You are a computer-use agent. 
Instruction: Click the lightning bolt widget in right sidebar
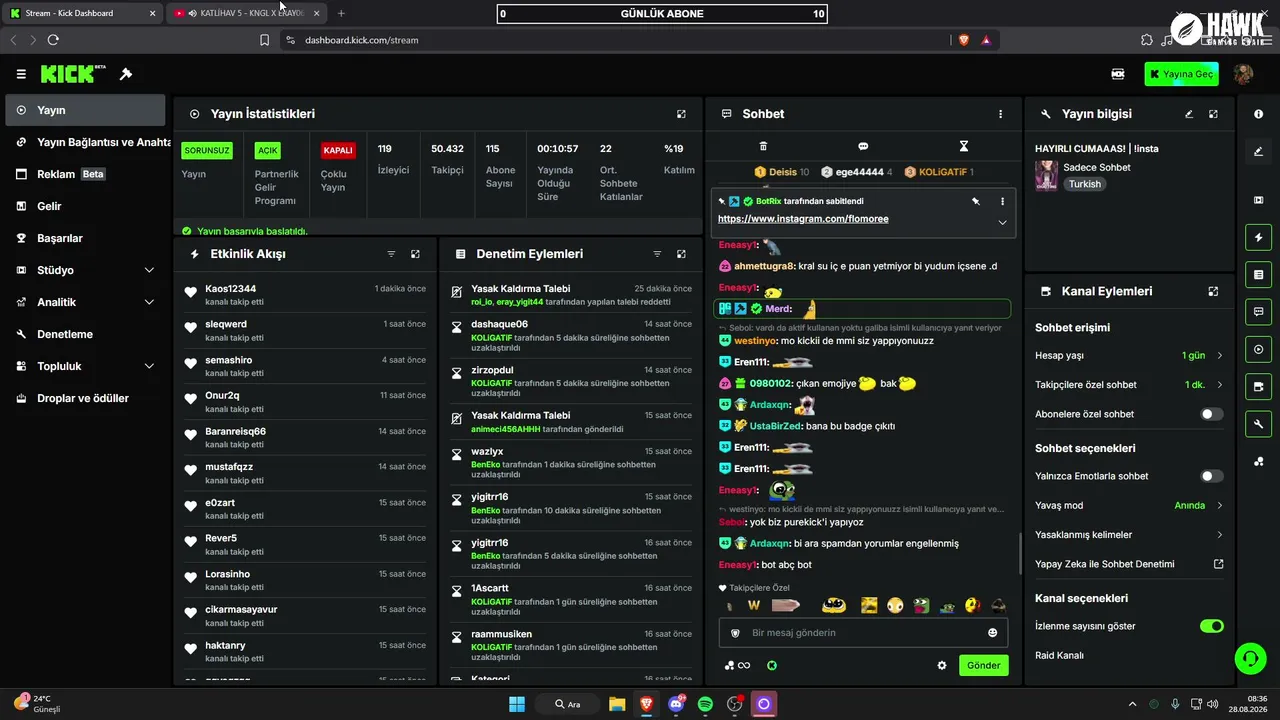[x=1258, y=238]
